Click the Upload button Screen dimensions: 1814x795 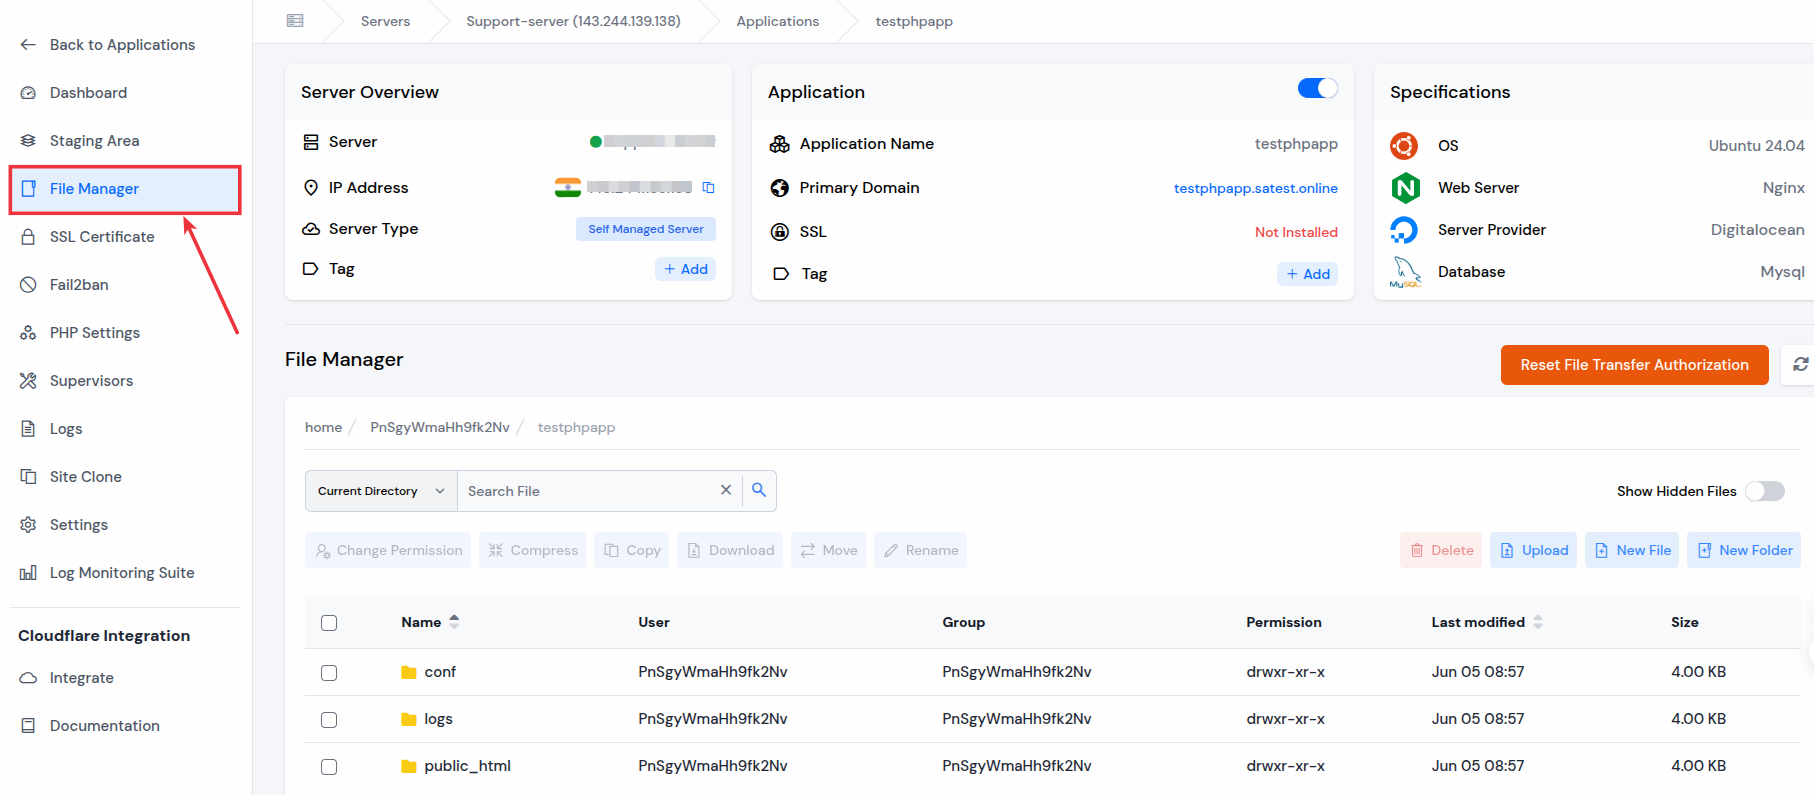(x=1533, y=550)
